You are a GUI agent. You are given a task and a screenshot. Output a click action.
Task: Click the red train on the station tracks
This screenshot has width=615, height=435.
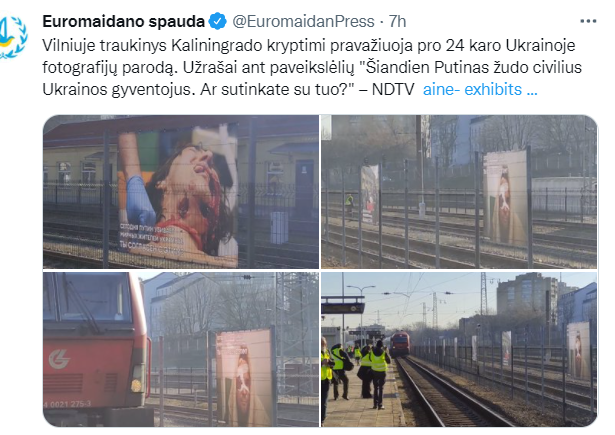click(x=400, y=344)
